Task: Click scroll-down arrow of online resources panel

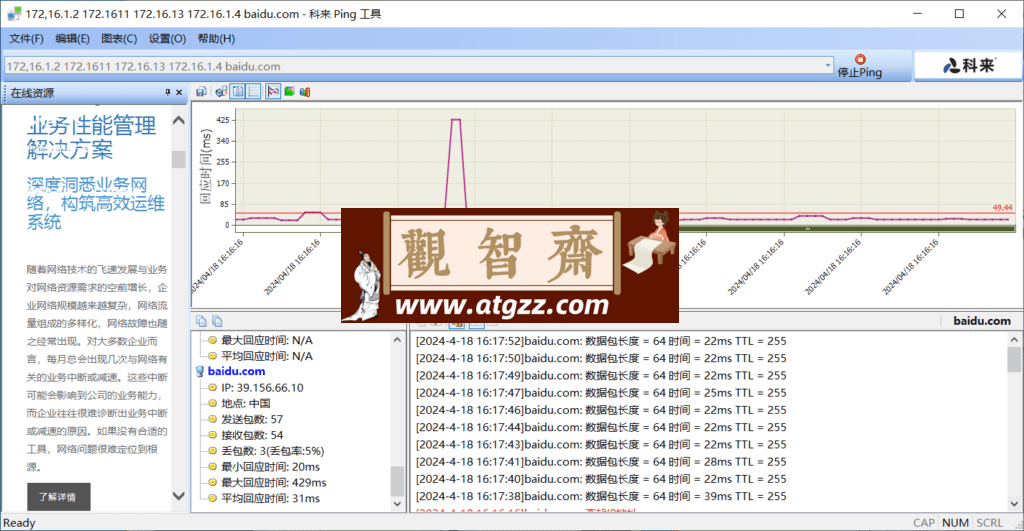Action: pos(178,496)
